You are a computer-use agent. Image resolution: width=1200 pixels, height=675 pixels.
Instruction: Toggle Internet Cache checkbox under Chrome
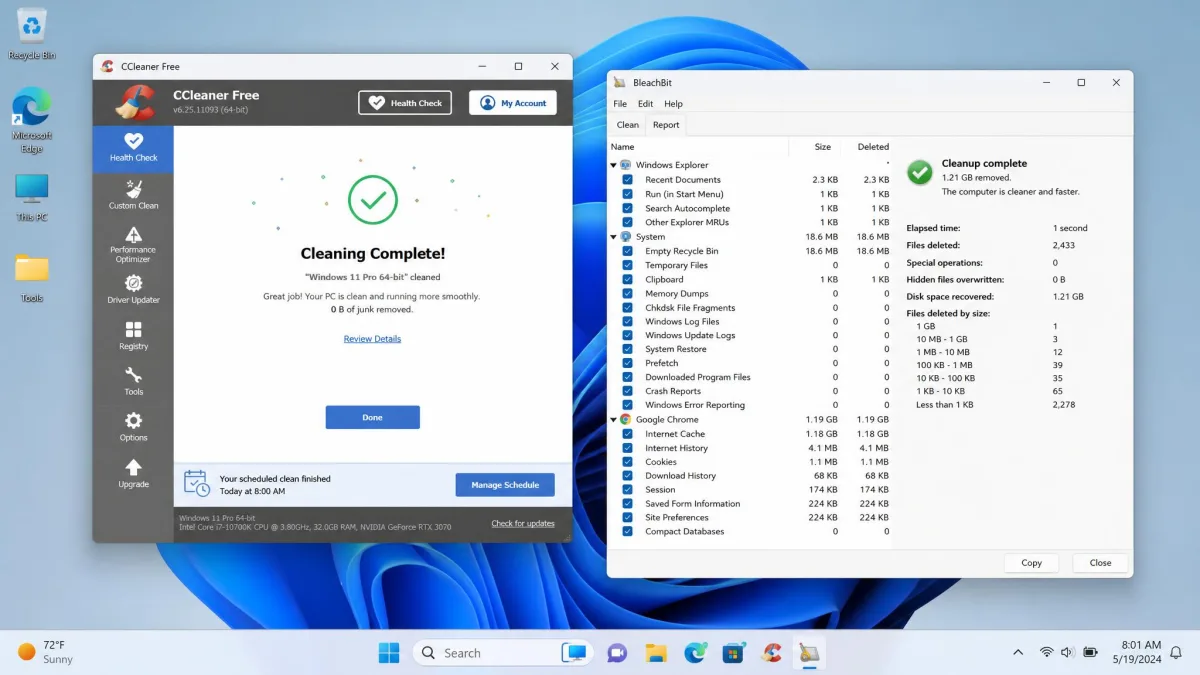click(628, 434)
